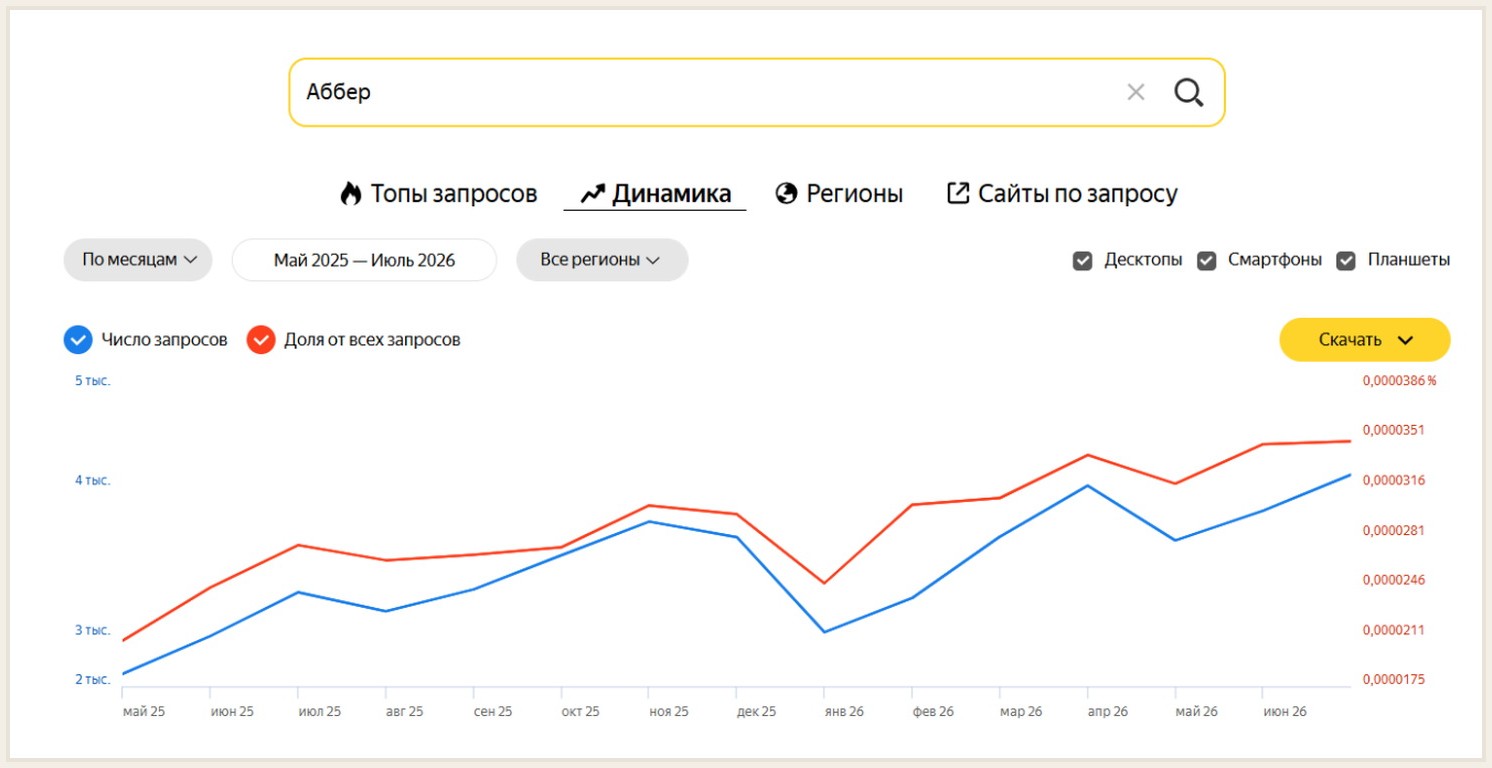Switch to the Топы запросов tab
This screenshot has height=768, width=1492.
click(x=454, y=193)
